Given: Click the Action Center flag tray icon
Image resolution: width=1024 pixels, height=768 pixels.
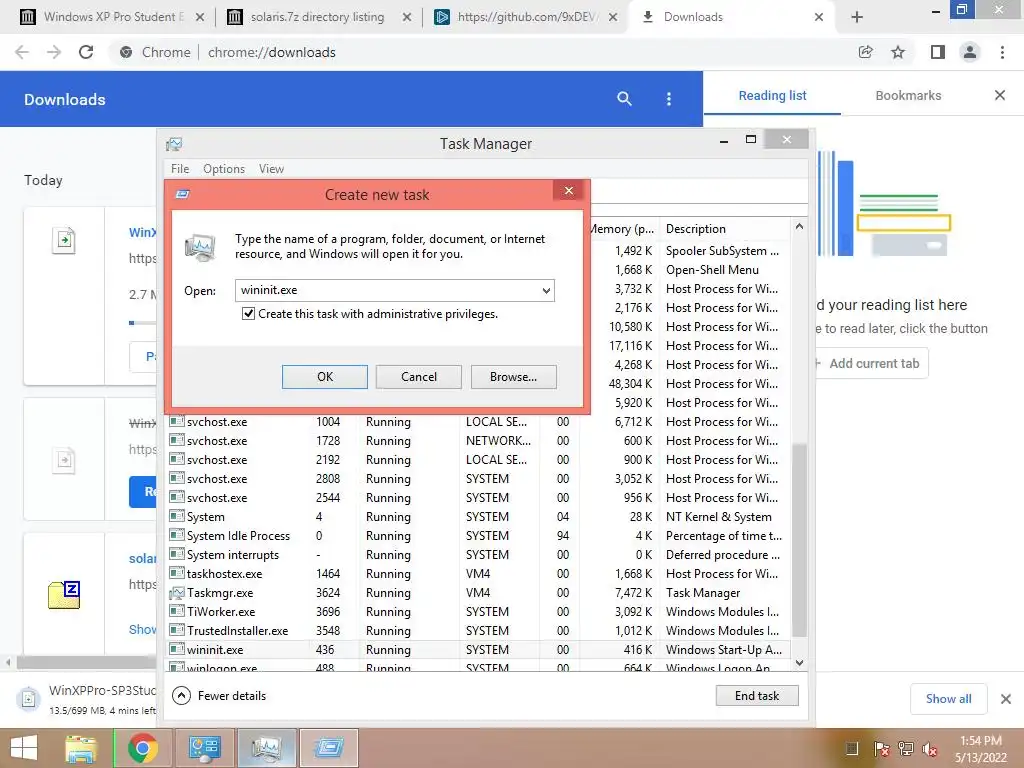Looking at the screenshot, I should [x=881, y=749].
